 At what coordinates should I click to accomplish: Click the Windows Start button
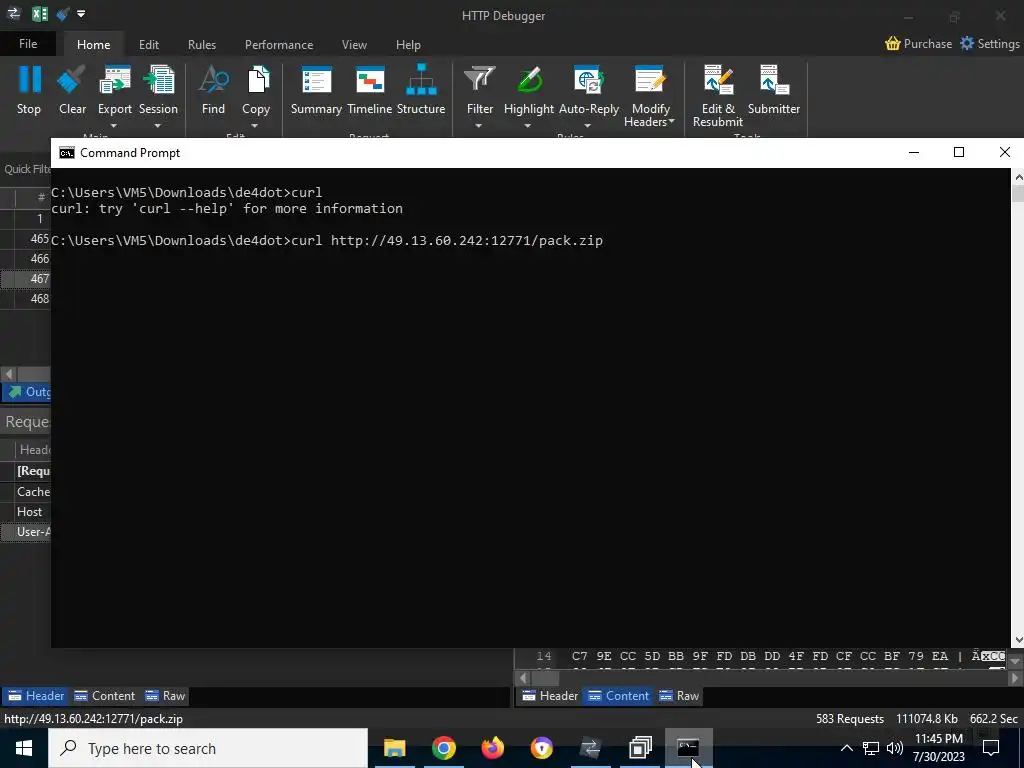click(x=24, y=748)
